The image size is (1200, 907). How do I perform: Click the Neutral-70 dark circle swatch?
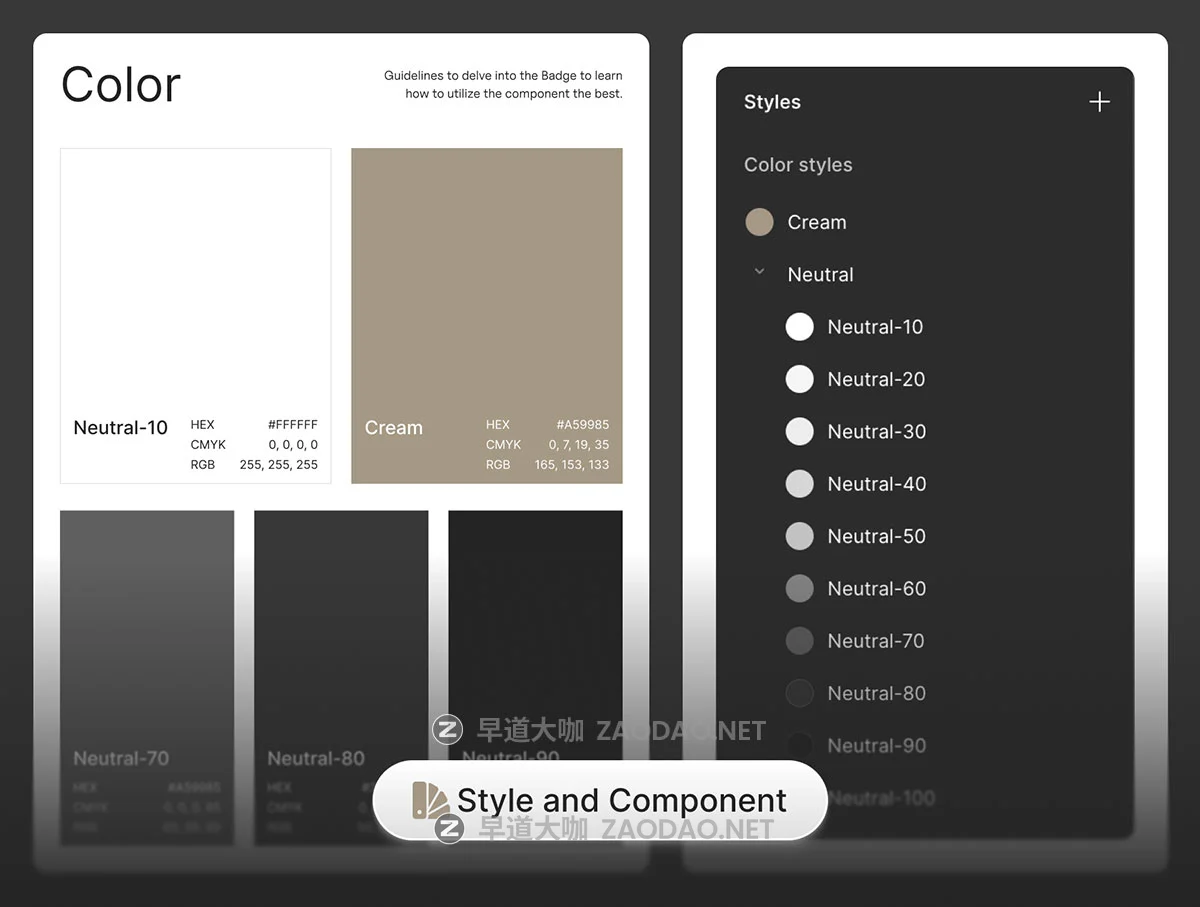point(800,641)
